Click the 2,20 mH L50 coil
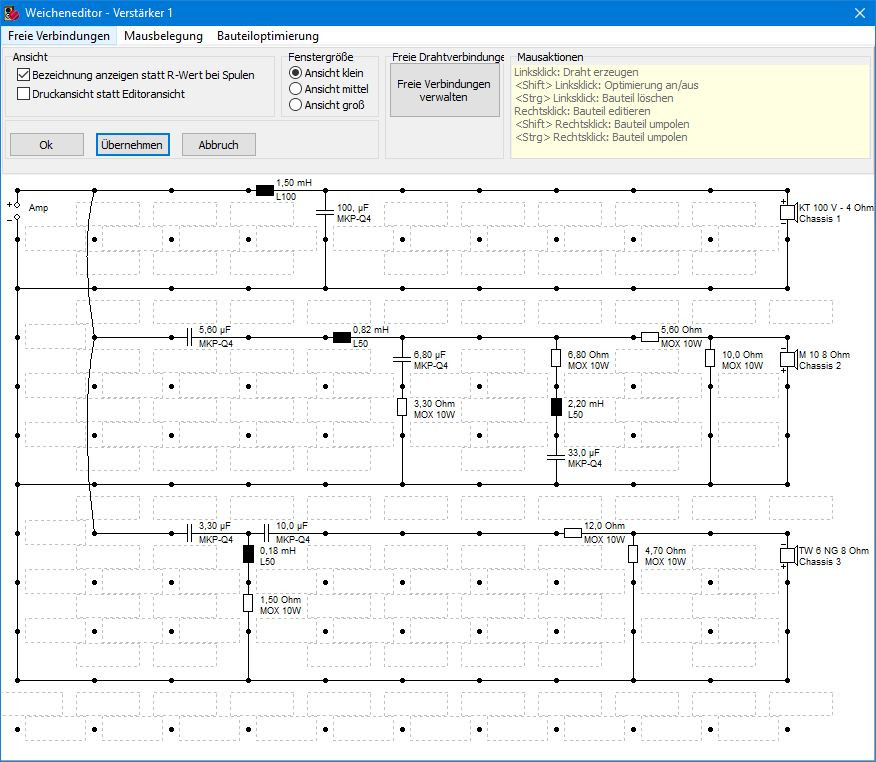Screen dimensions: 876x762 point(557,407)
